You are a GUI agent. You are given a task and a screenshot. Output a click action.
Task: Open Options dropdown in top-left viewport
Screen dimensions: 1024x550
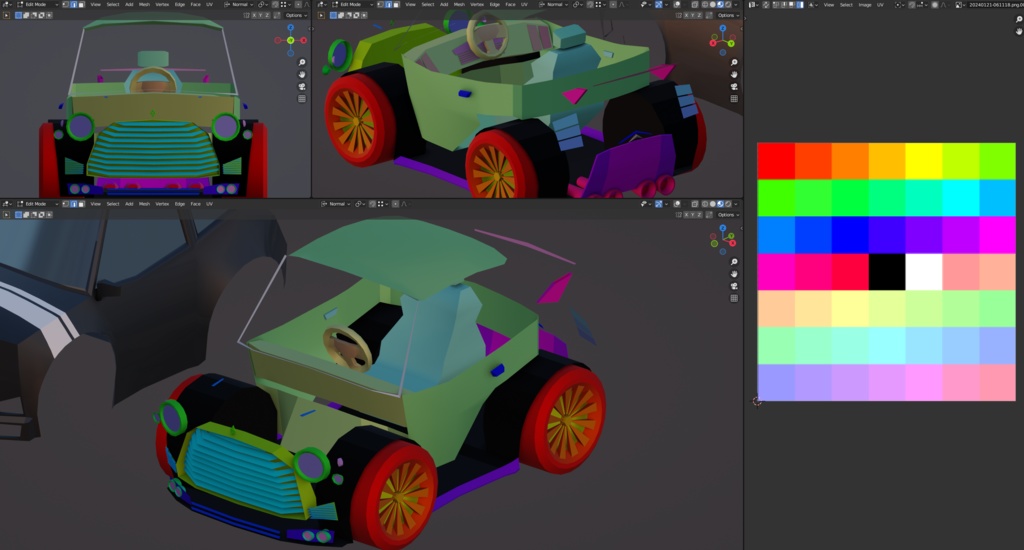pyautogui.click(x=296, y=15)
